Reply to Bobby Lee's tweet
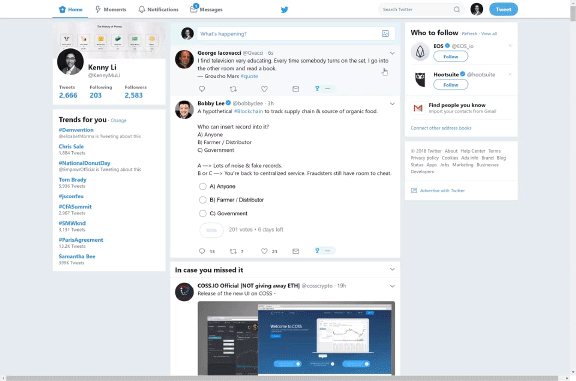 pyautogui.click(x=202, y=251)
